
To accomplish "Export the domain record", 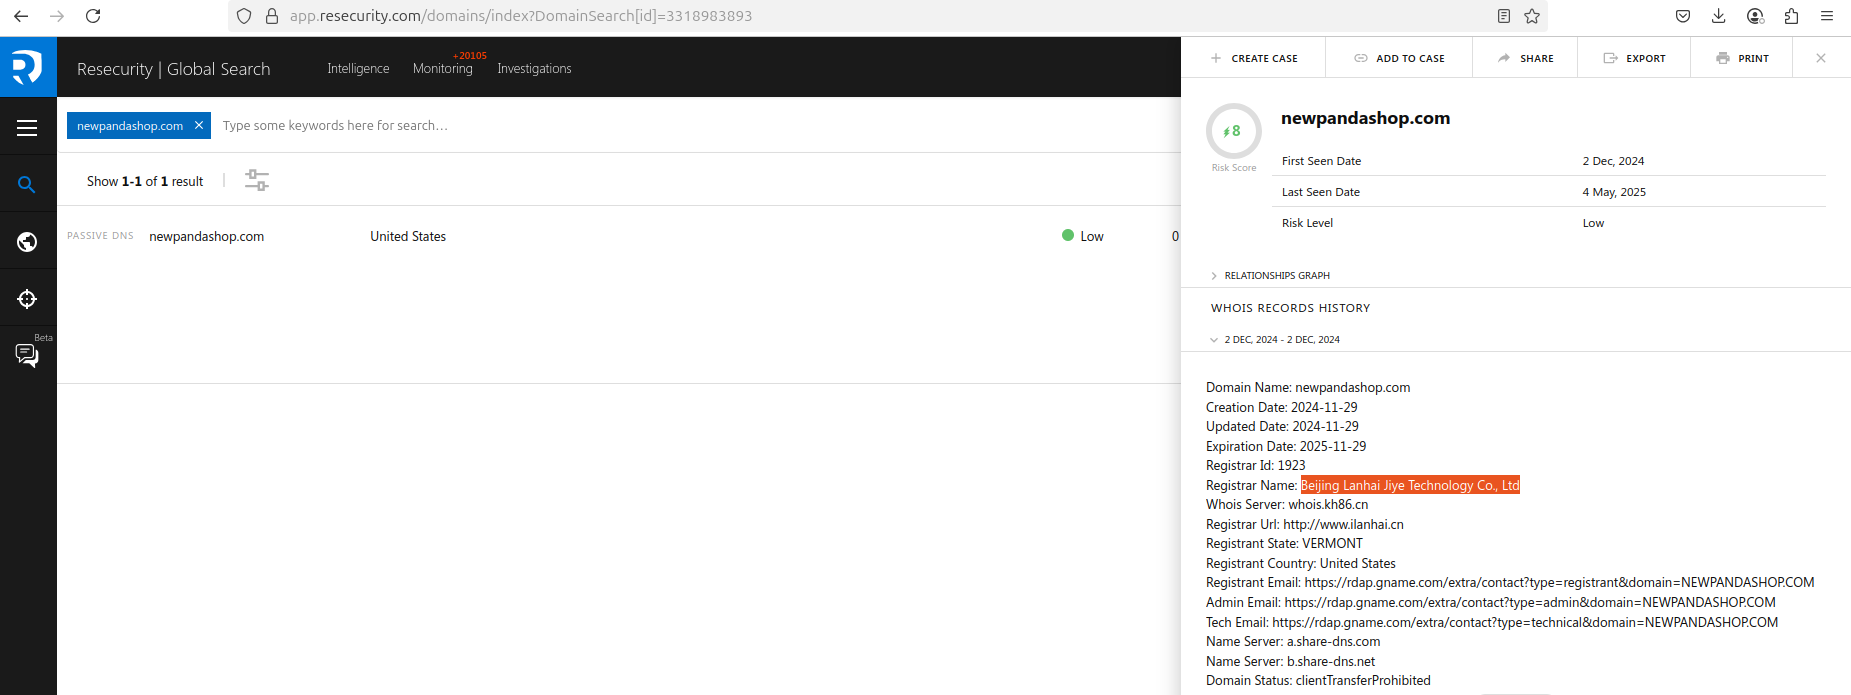I will (1635, 58).
